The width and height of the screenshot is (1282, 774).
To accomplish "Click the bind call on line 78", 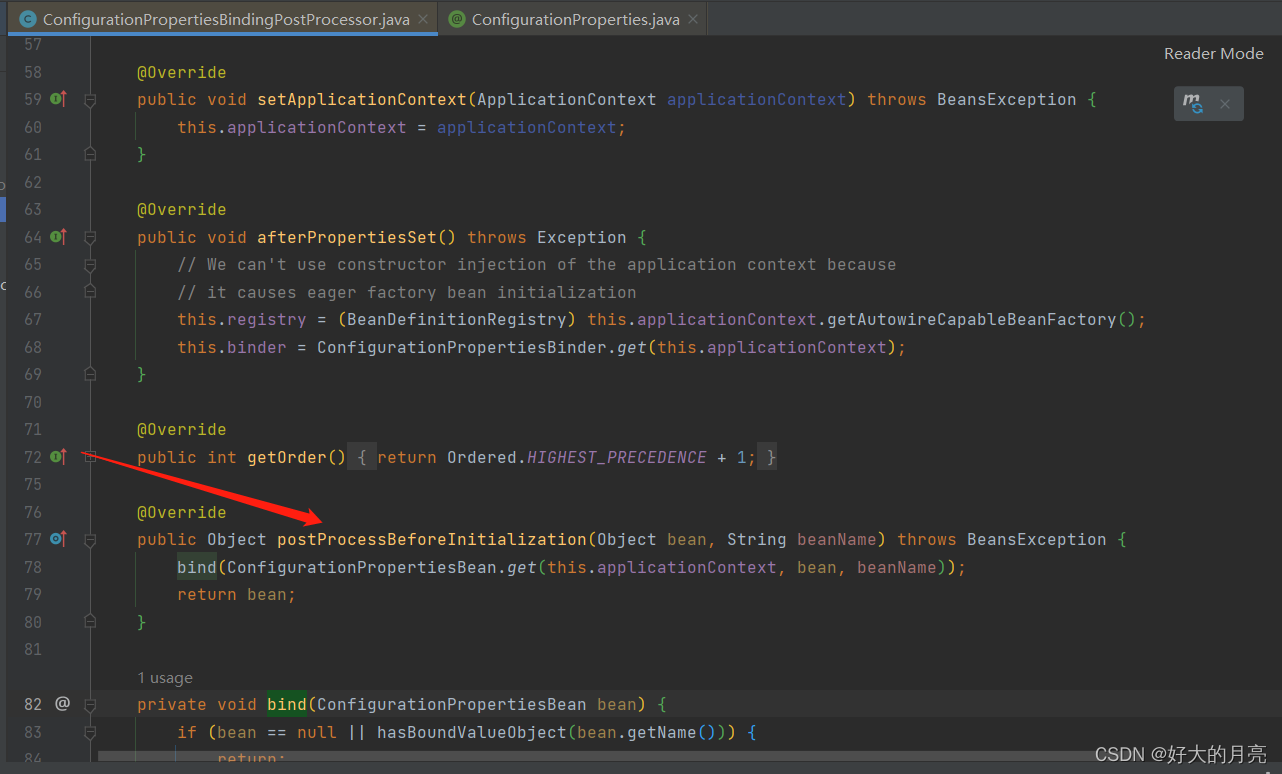I will (x=197, y=567).
